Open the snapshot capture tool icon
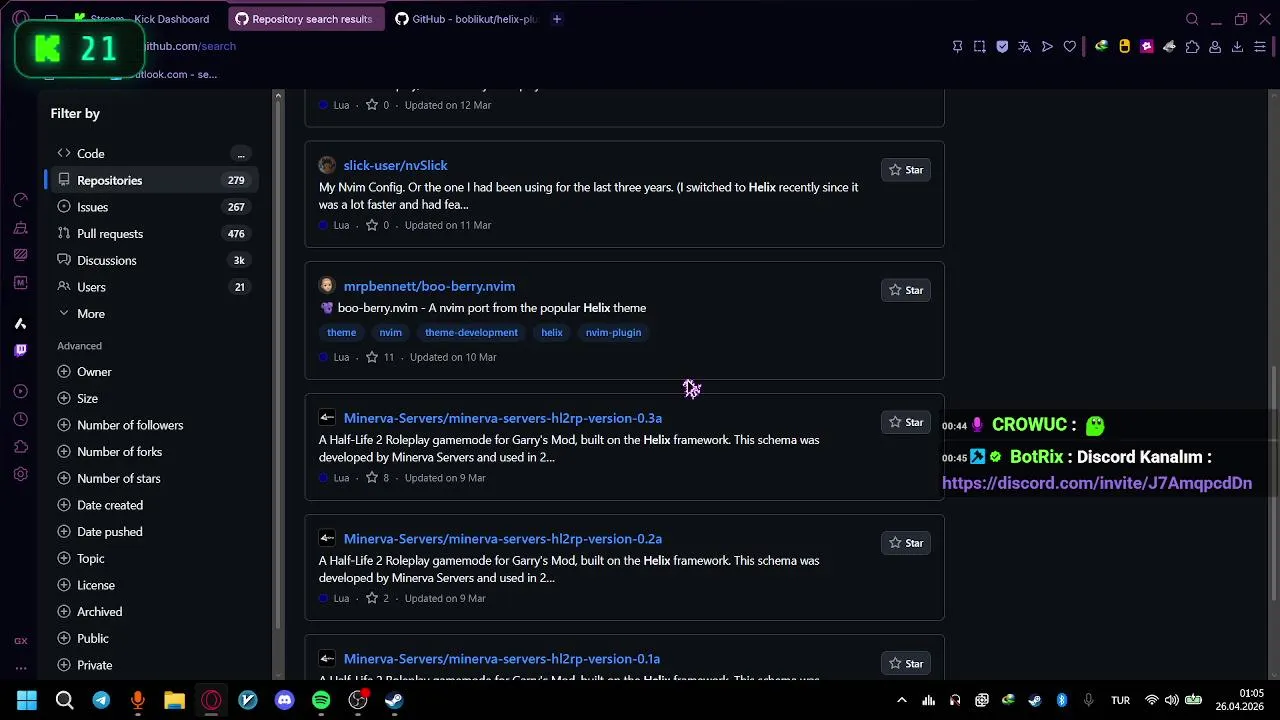Image resolution: width=1280 pixels, height=720 pixels. [x=980, y=46]
